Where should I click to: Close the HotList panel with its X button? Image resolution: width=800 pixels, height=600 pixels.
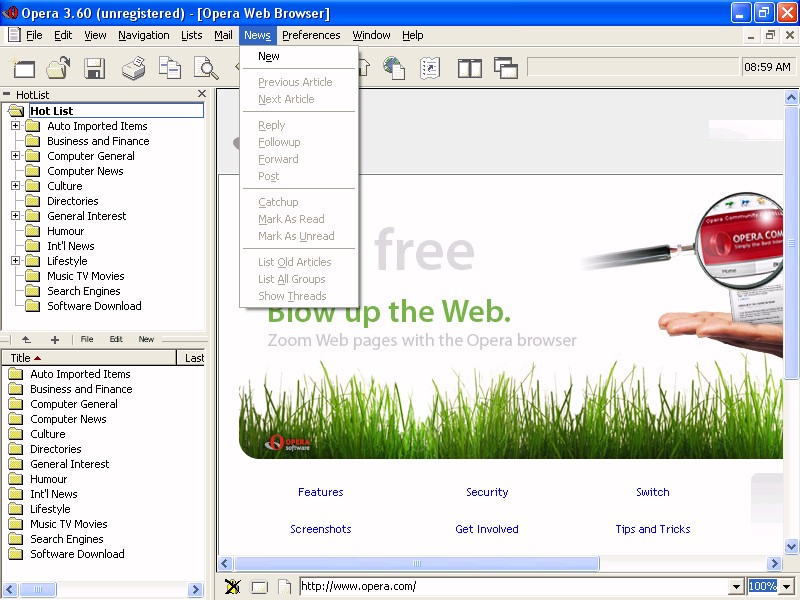202,94
